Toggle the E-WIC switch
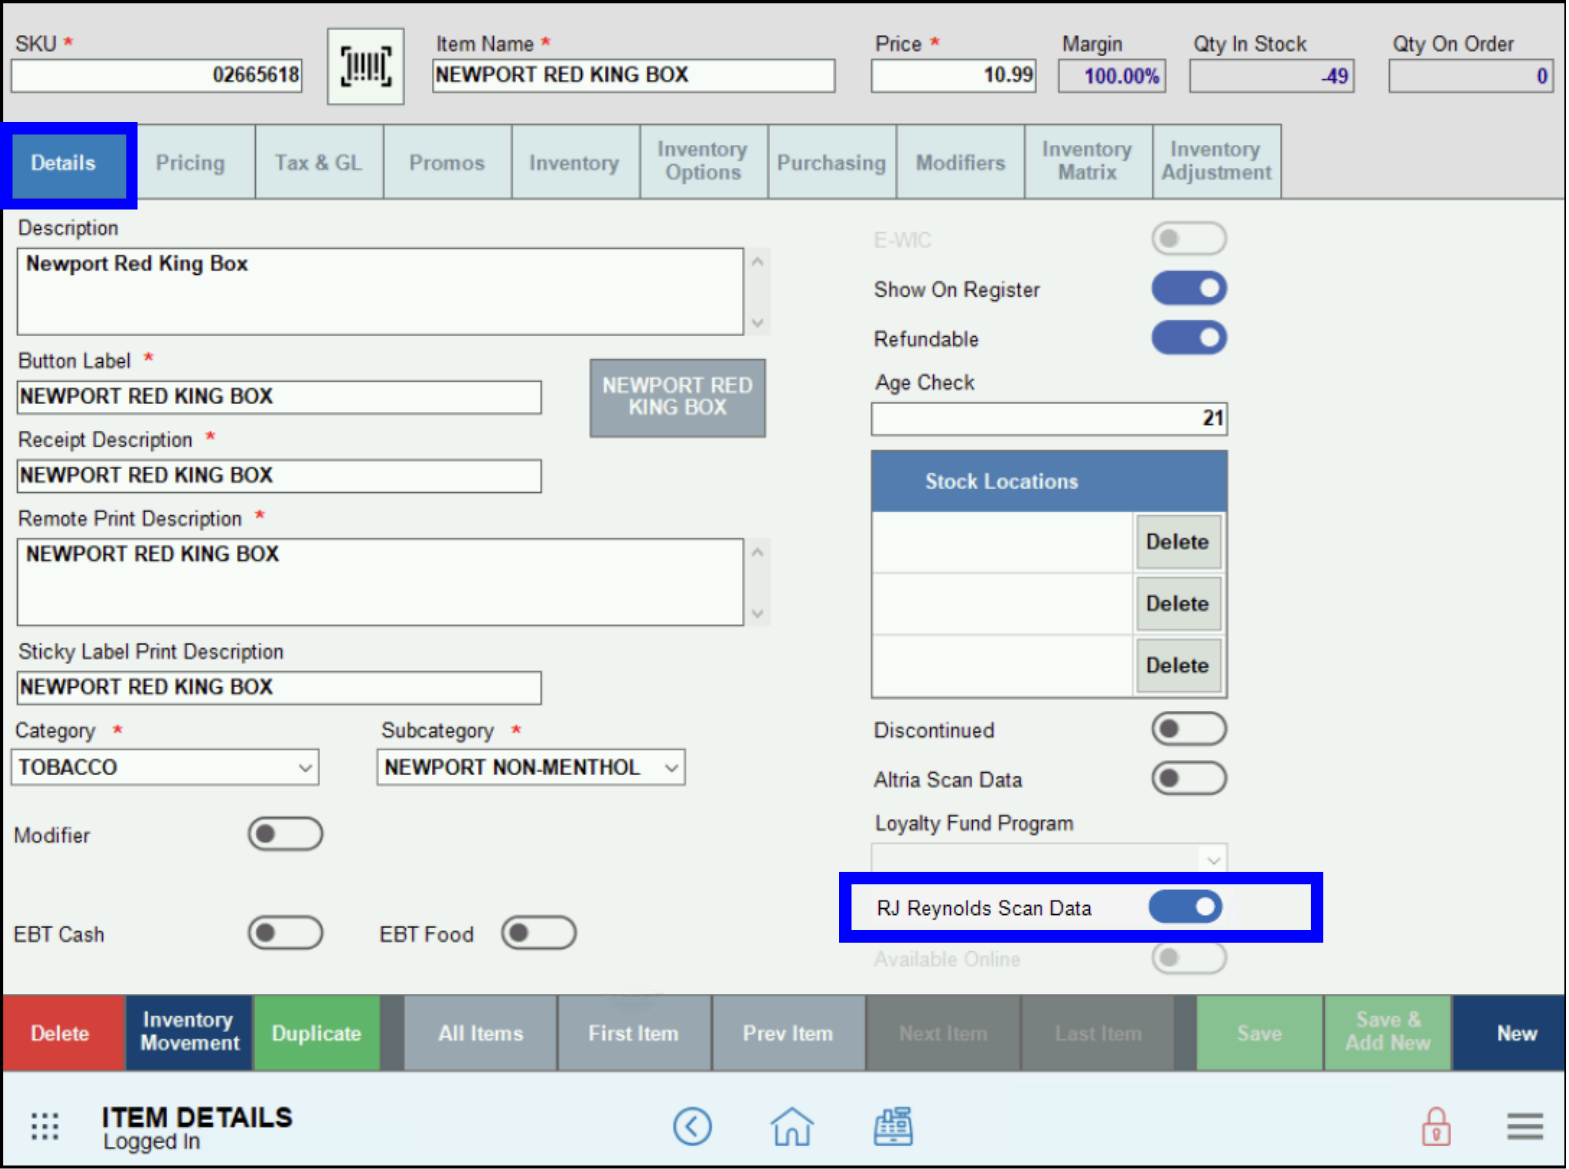Image resolution: width=1569 pixels, height=1169 pixels. (x=1189, y=239)
